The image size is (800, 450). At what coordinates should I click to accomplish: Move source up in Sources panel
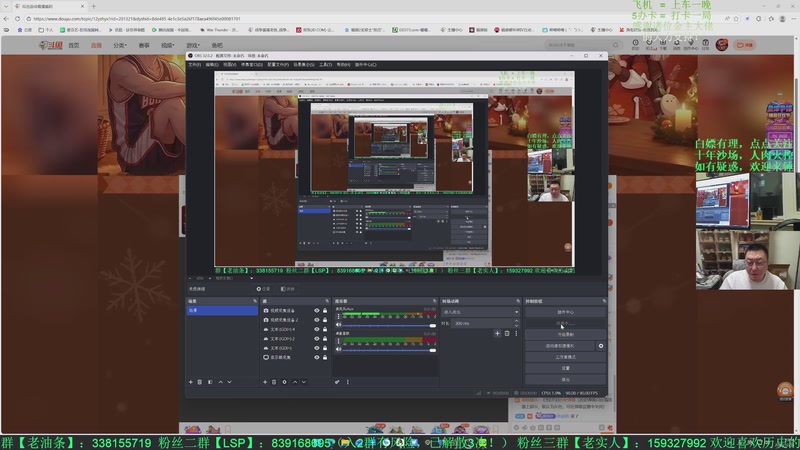pos(294,382)
